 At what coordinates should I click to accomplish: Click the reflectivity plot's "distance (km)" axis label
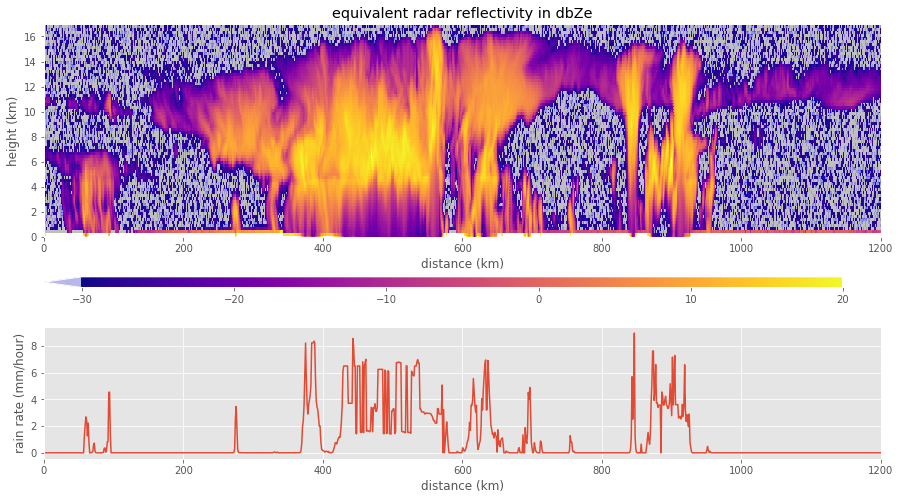(x=462, y=264)
